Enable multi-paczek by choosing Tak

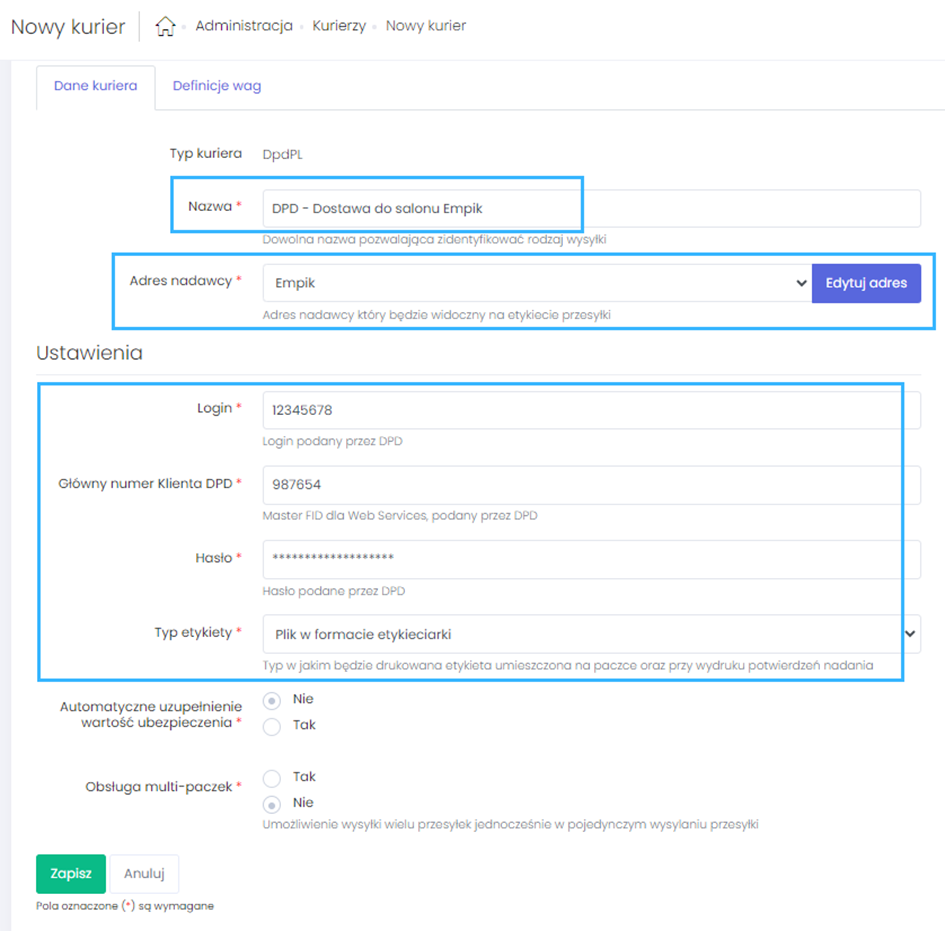click(272, 777)
